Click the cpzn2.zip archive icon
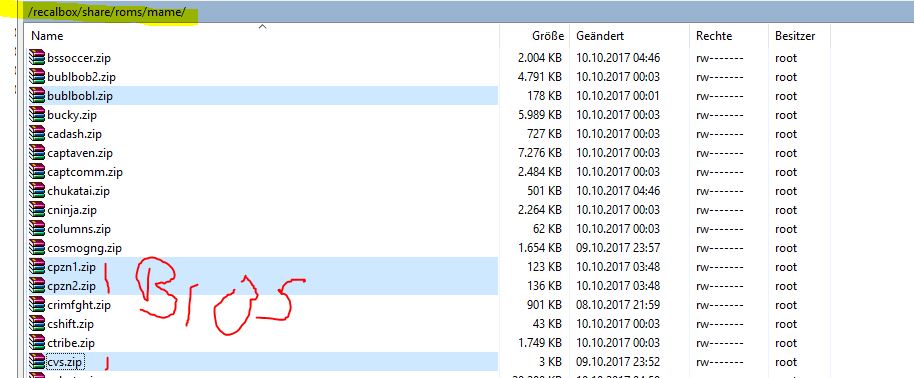The image size is (914, 378). pyautogui.click(x=37, y=286)
